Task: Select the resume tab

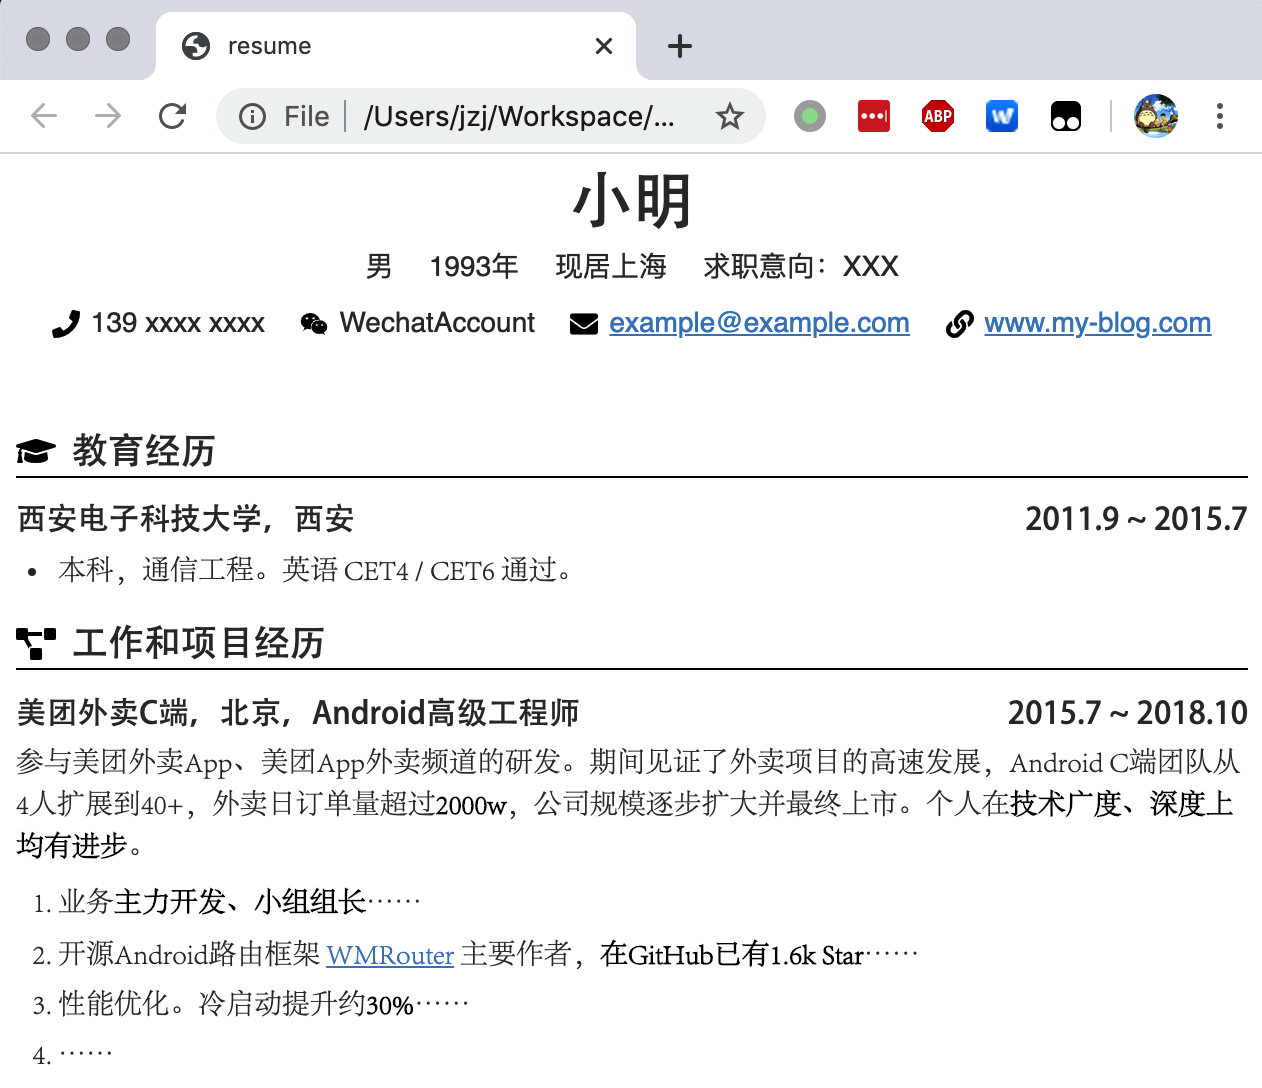Action: click(x=396, y=46)
